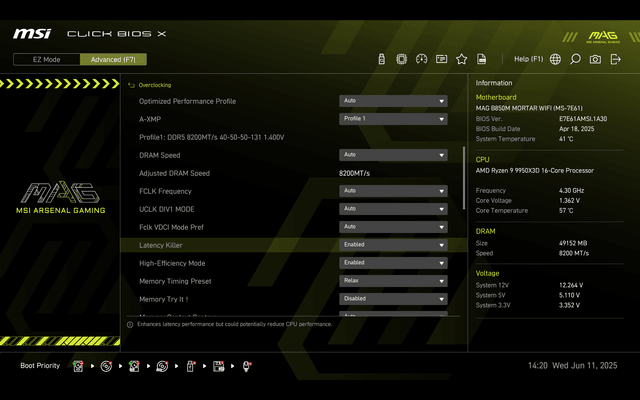Screen dimensions: 640x400
Task: Click the settings list vertical scrollbar
Action: coord(464,178)
